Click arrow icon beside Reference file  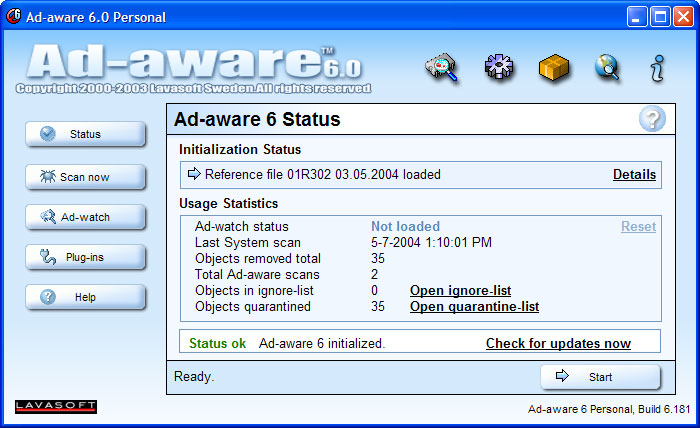194,174
